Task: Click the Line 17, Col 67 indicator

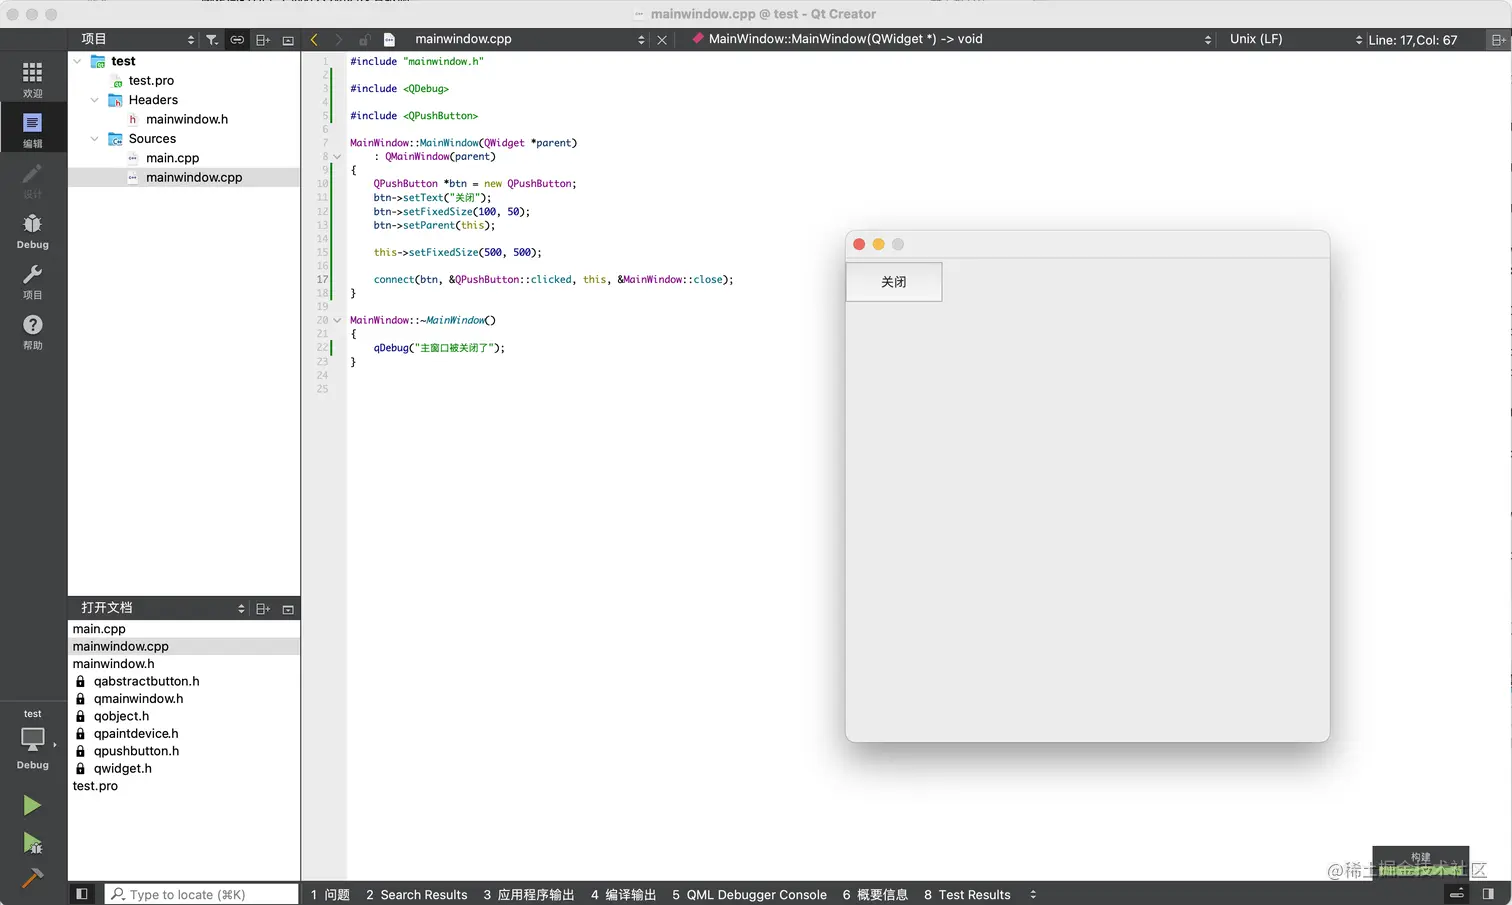Action: pyautogui.click(x=1412, y=40)
